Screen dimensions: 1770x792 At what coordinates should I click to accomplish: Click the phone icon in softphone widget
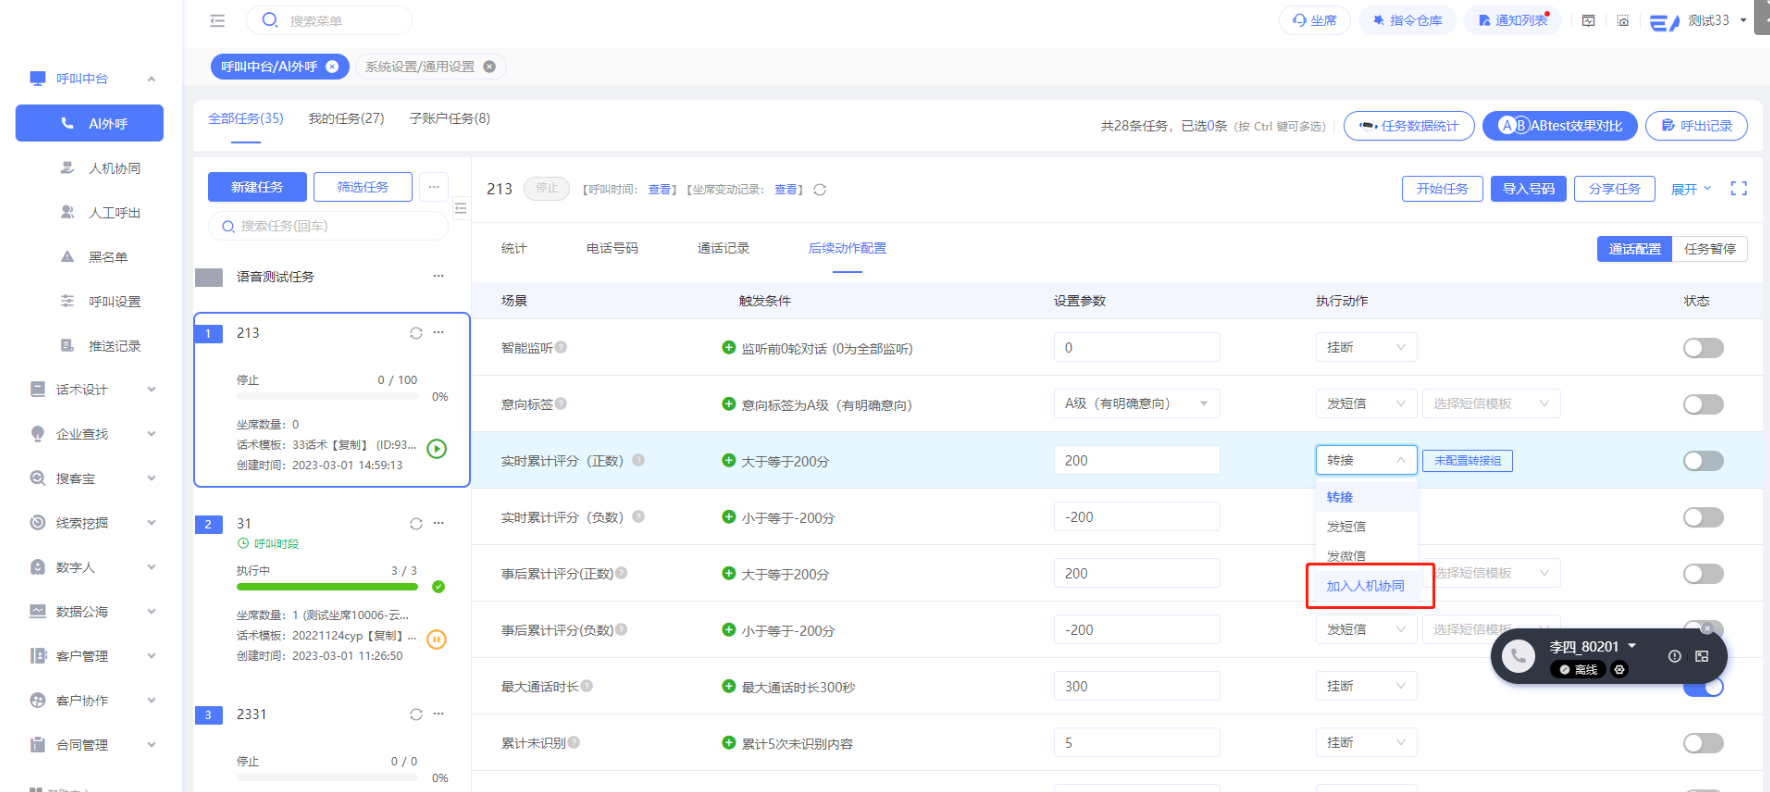[1518, 656]
